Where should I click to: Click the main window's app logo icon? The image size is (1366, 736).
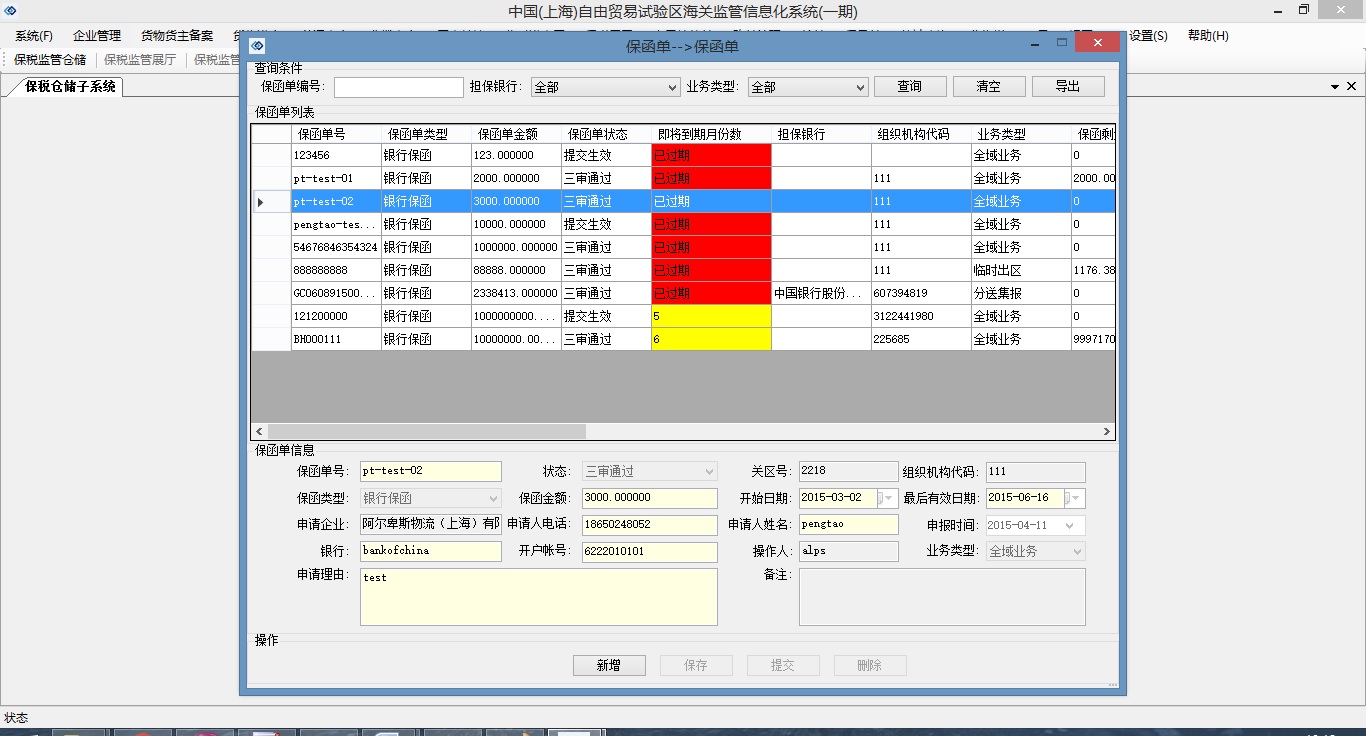[11, 11]
